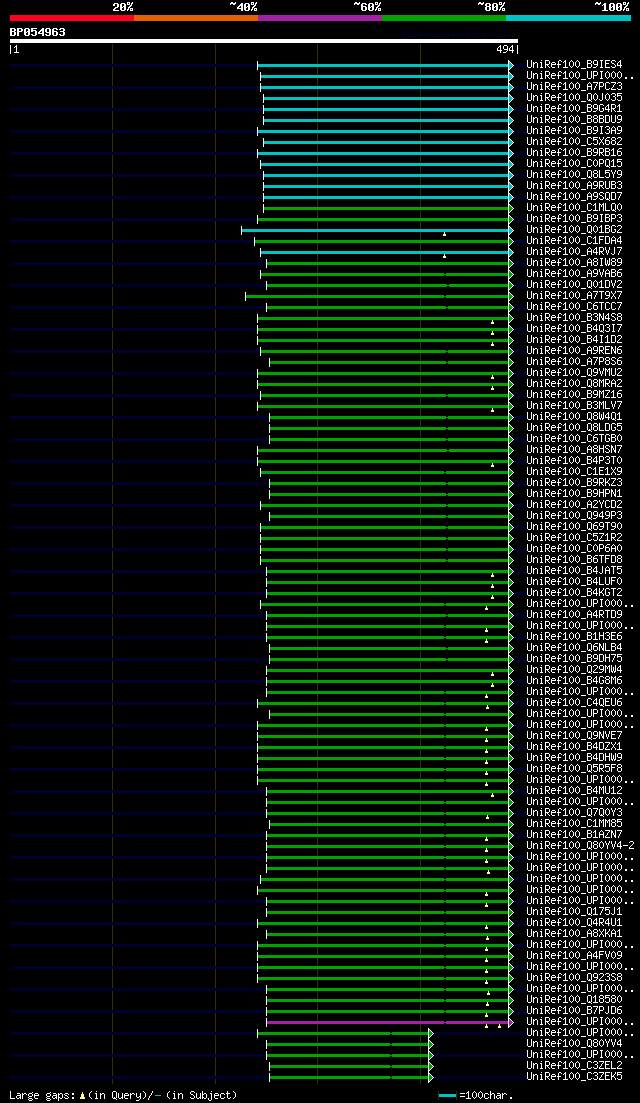The height and width of the screenshot is (1103, 640).
Task: Select the UniRef100_B4JAT5 label
Action: (x=574, y=570)
